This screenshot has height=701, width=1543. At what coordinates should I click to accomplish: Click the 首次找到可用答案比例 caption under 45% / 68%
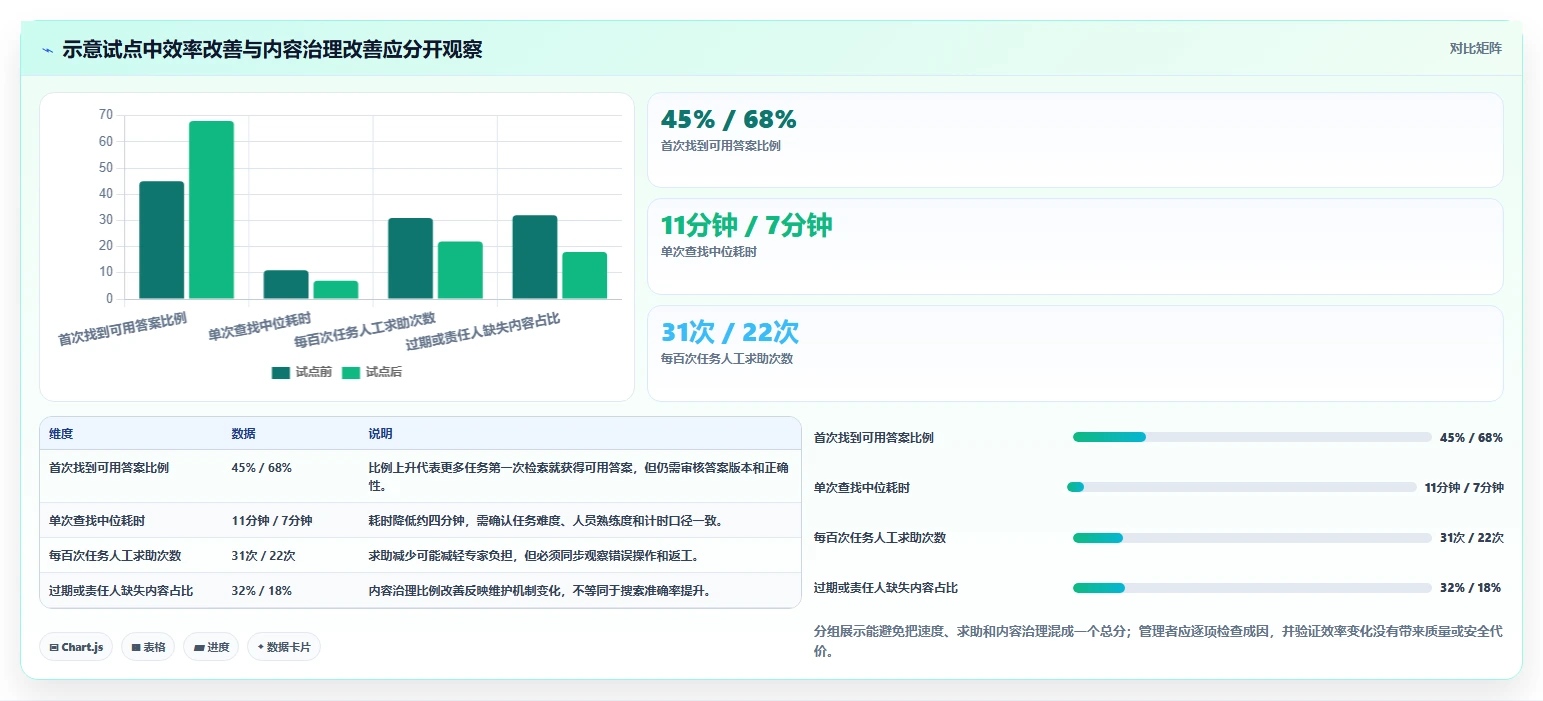coord(721,146)
